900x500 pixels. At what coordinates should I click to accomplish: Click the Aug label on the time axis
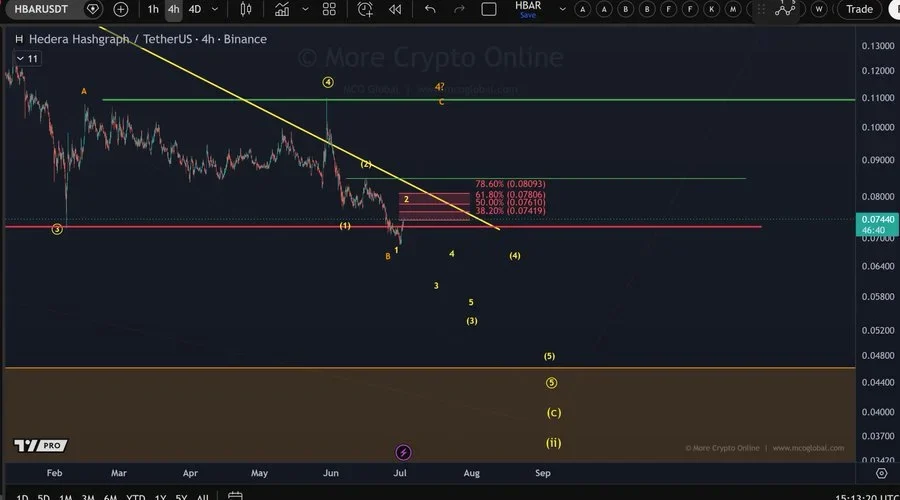tap(471, 473)
